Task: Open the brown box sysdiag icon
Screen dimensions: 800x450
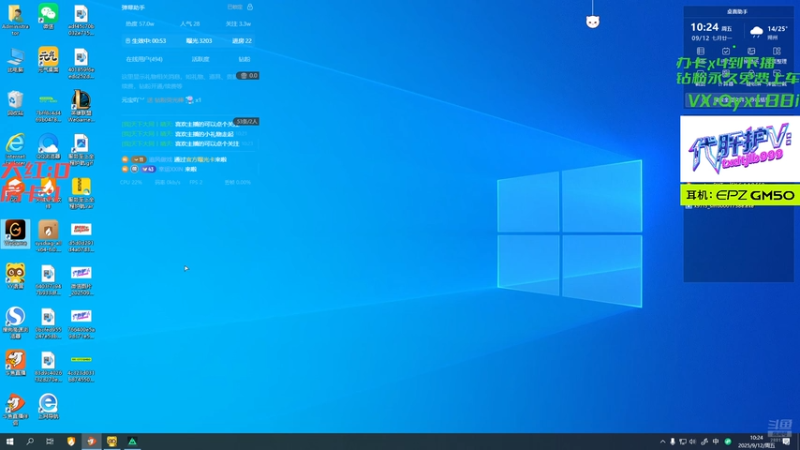Action: tap(48, 236)
